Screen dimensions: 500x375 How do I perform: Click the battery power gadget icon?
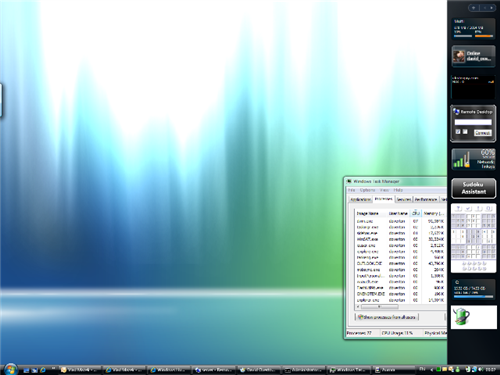[x=461, y=317]
